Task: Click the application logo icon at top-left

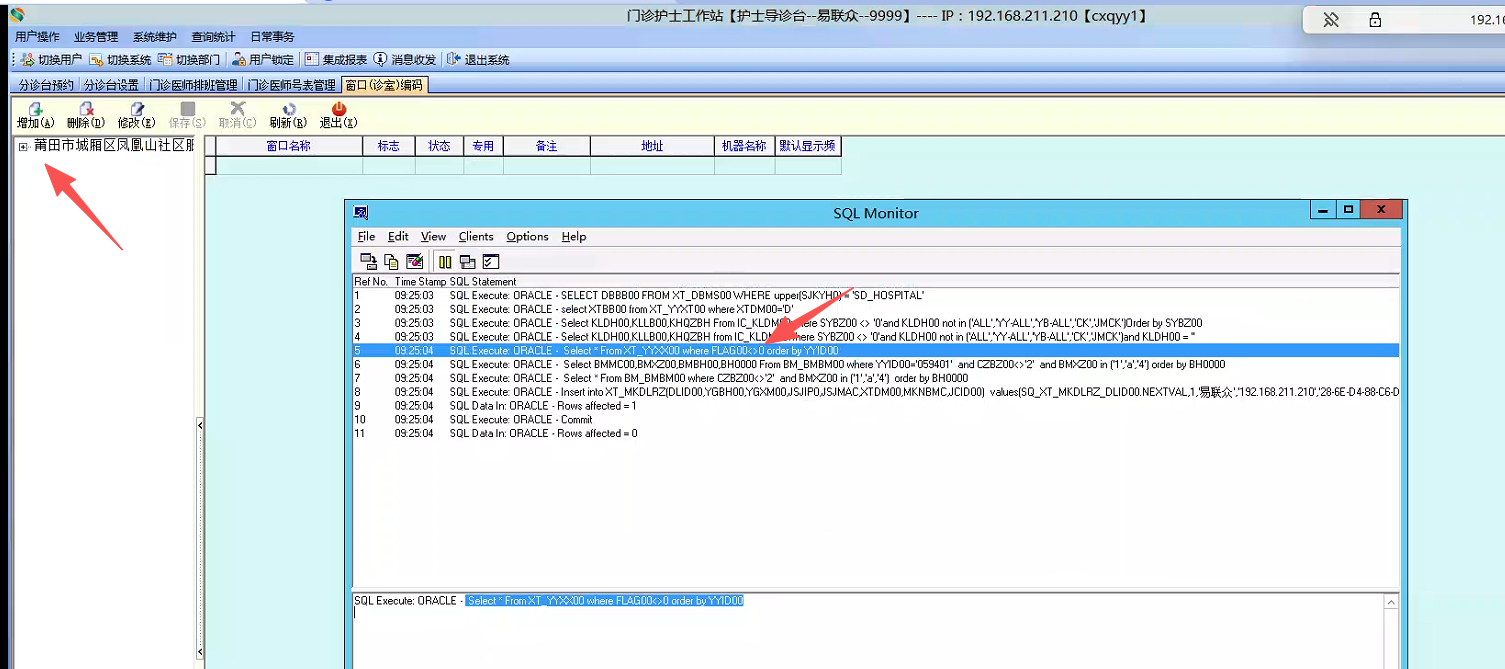Action: click(x=16, y=15)
